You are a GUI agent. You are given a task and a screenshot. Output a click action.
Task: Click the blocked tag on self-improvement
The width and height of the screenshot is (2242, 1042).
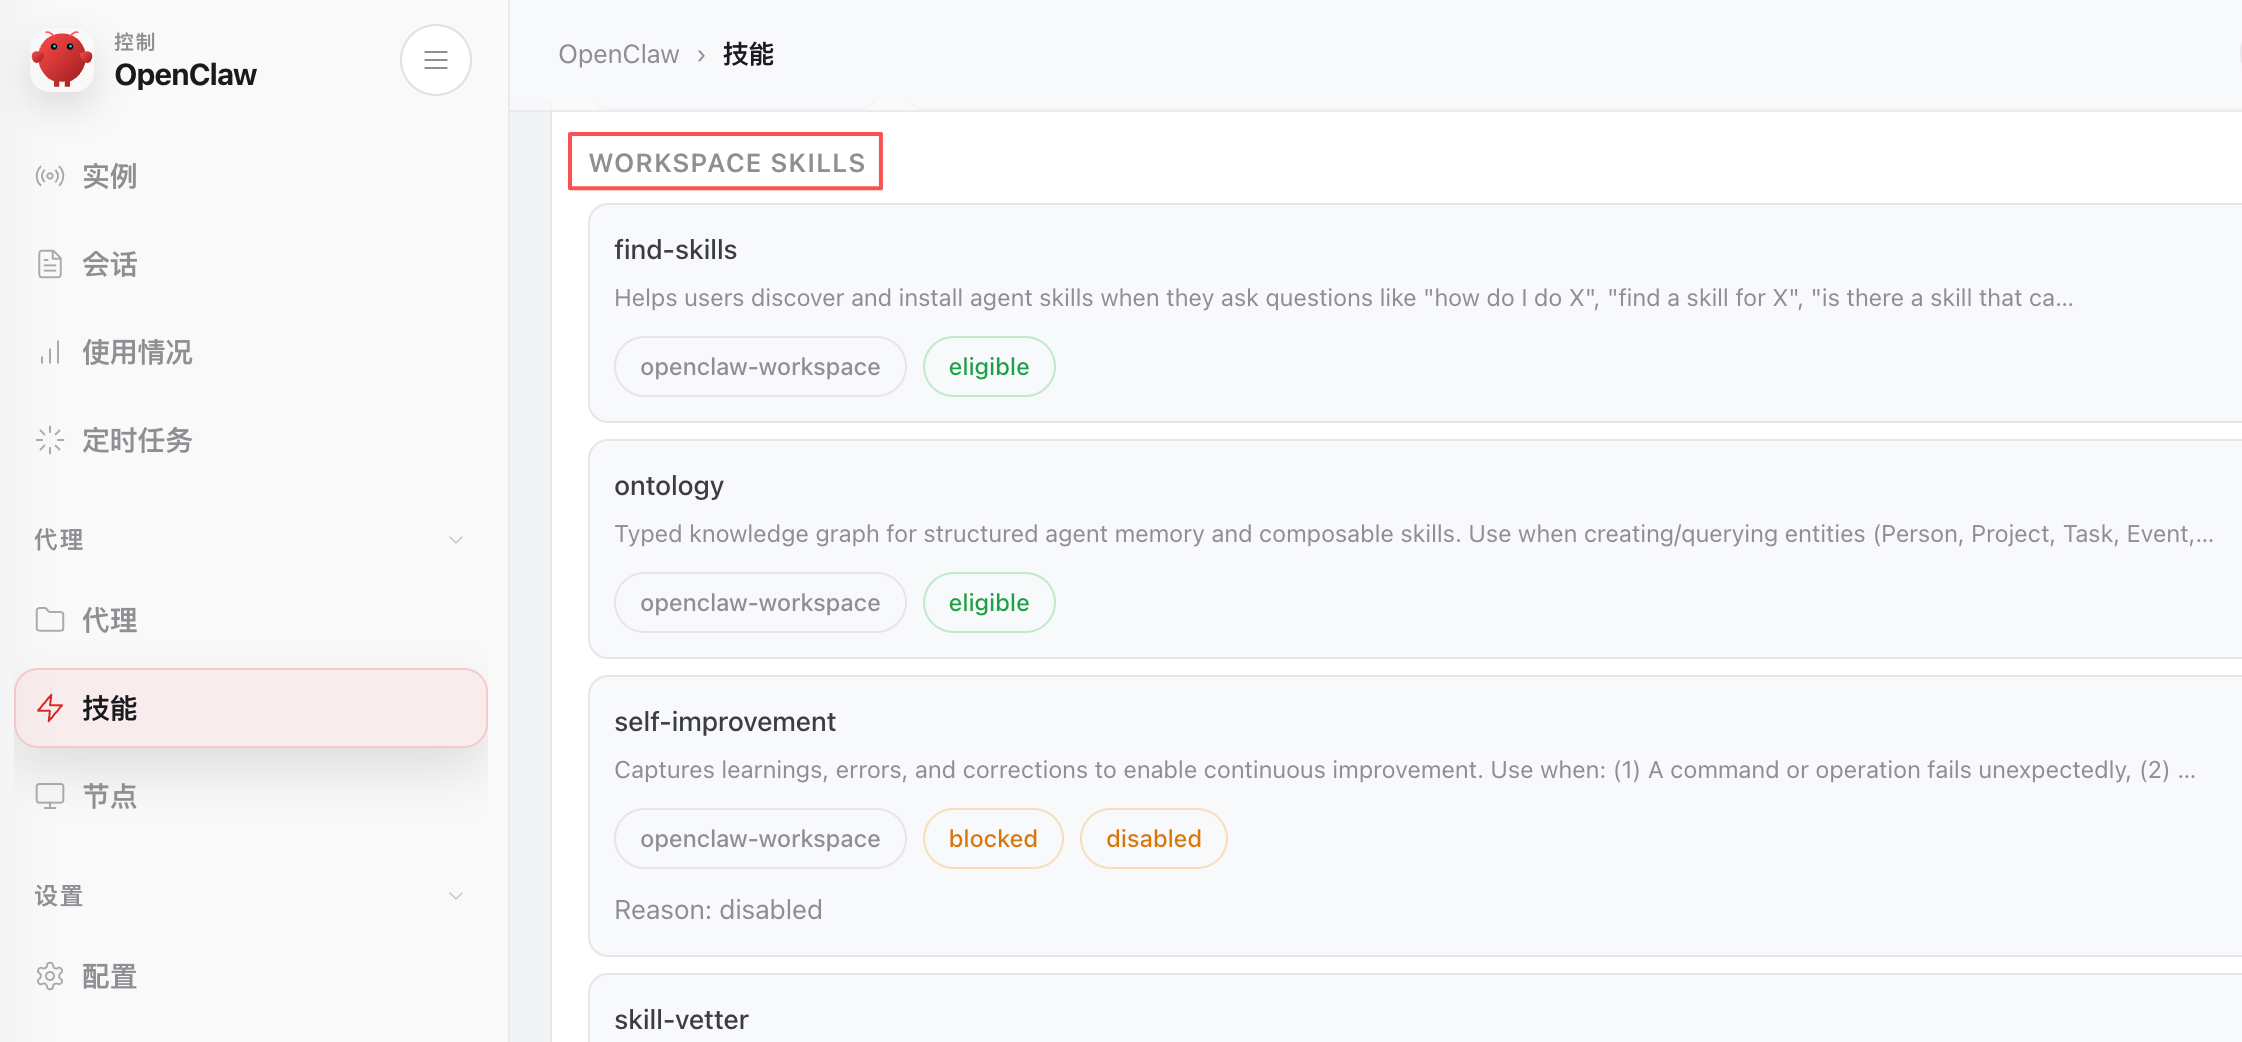click(x=992, y=839)
